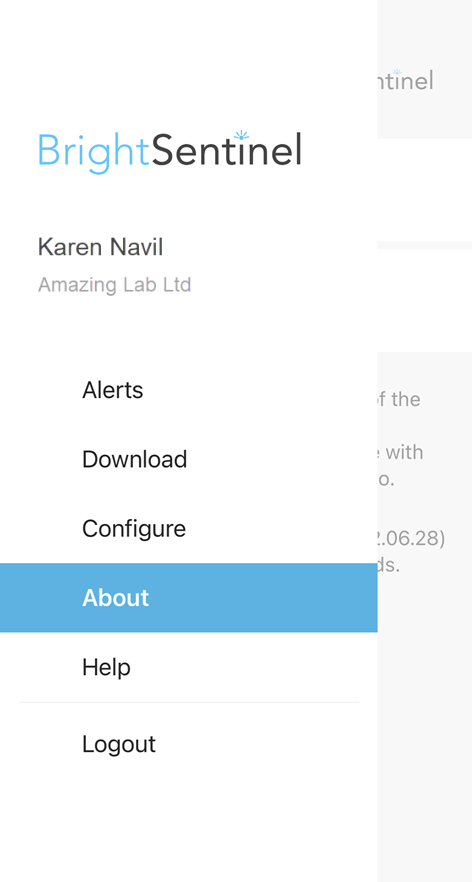Click Logout to sign out
Screen dimensions: 472x882
188,744
